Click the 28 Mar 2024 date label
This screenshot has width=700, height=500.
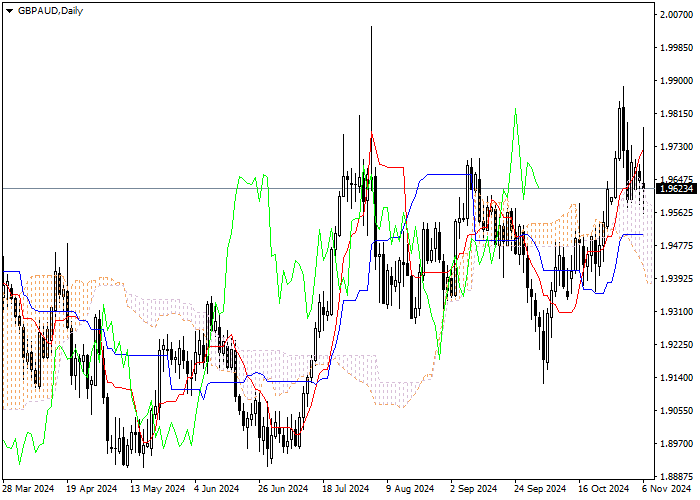pyautogui.click(x=29, y=489)
